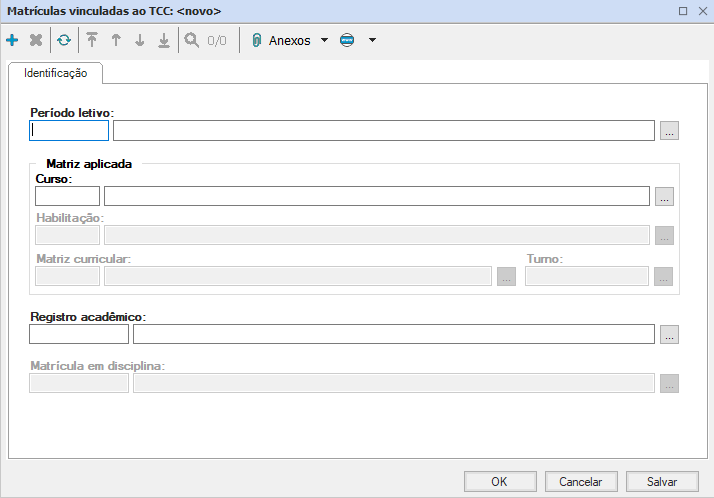
Task: Click the refresh icon in toolbar
Action: pyautogui.click(x=64, y=41)
